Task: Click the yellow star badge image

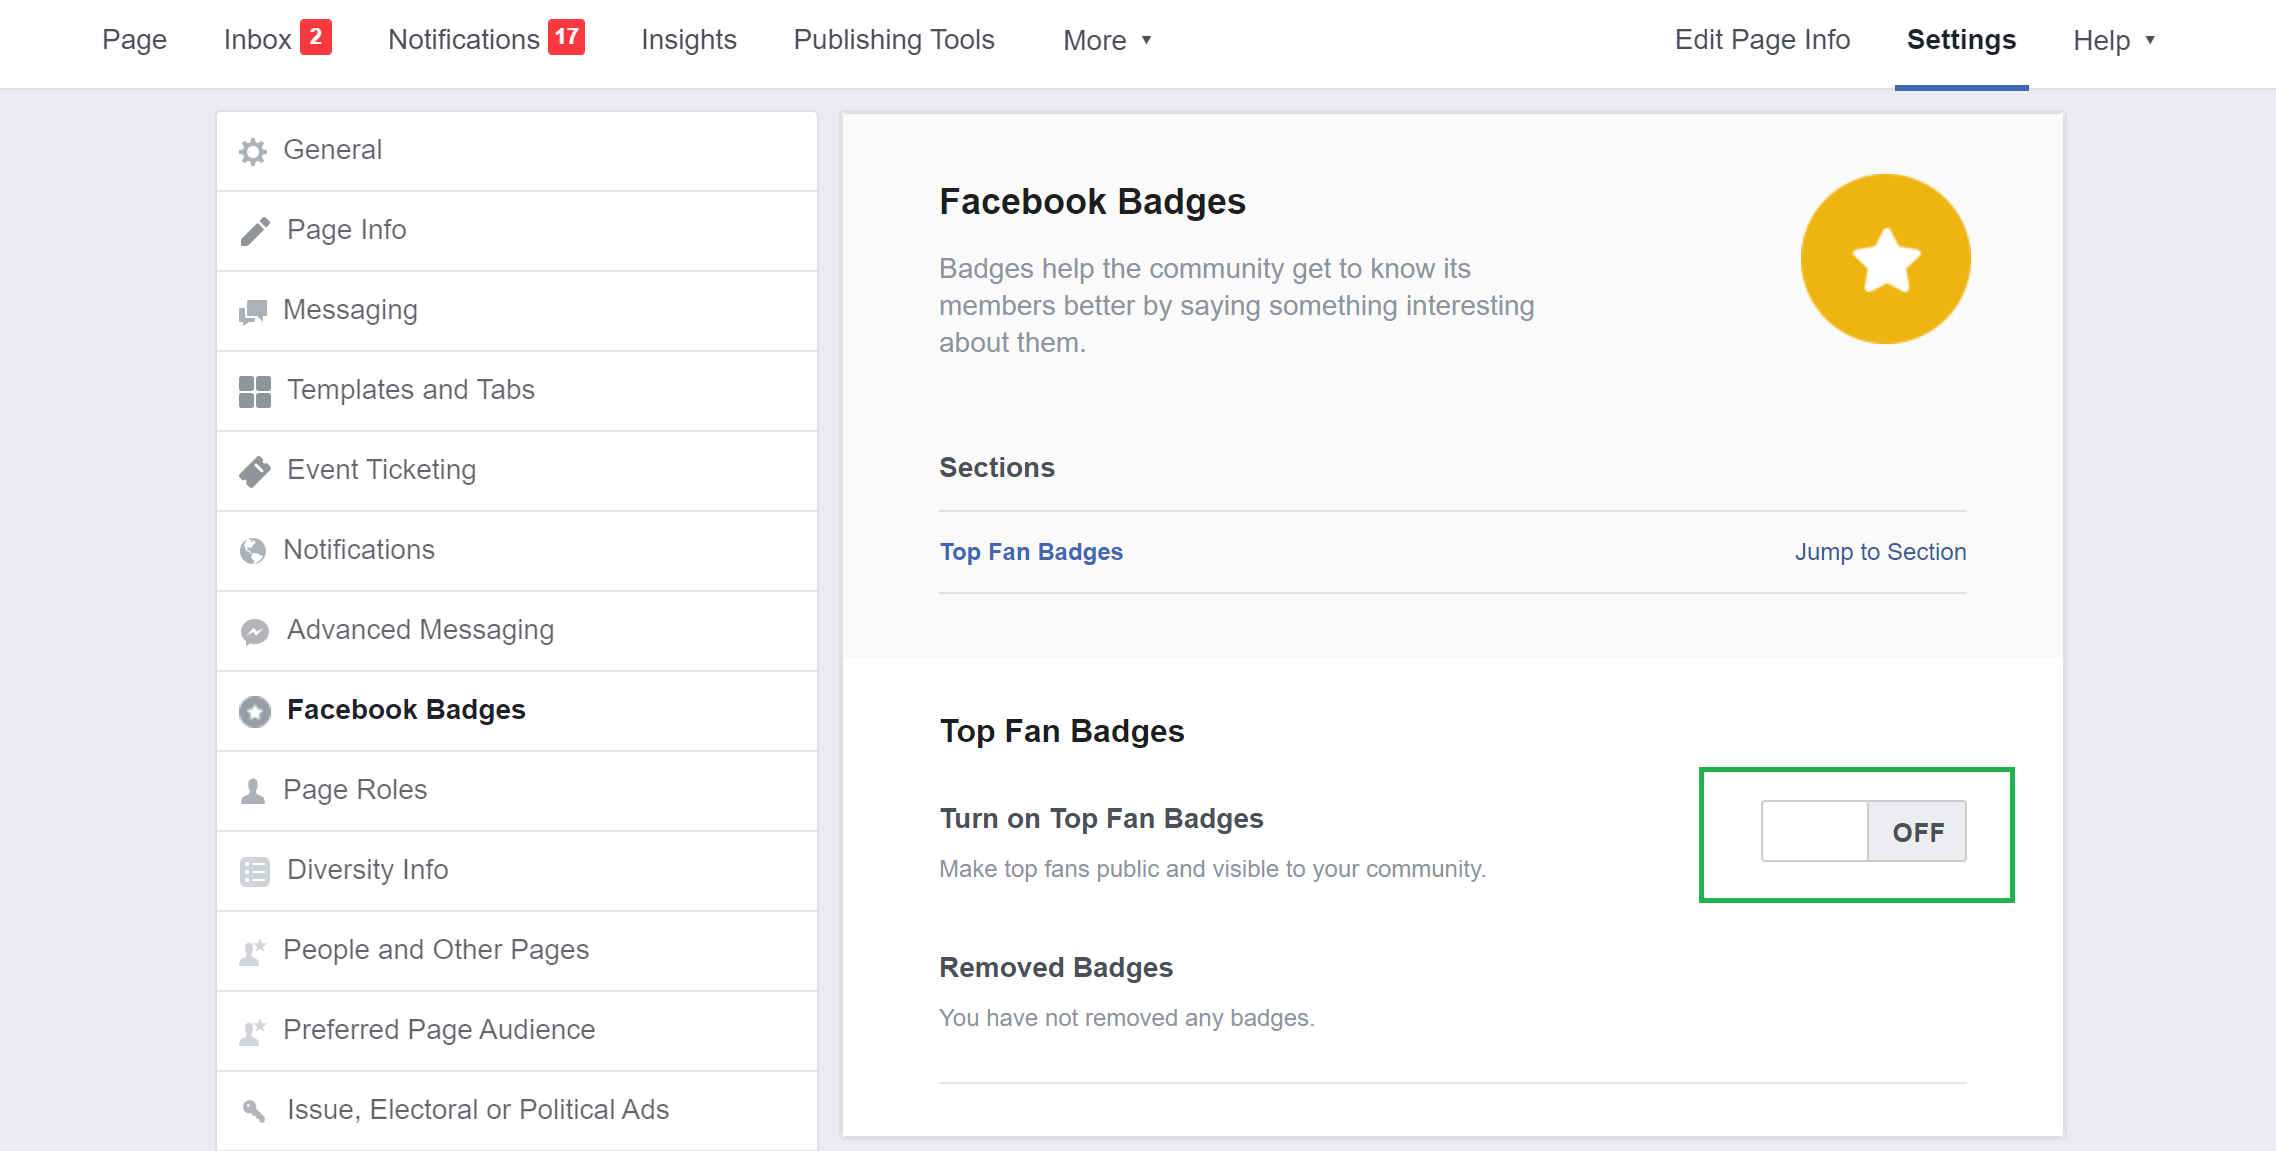Action: (x=1885, y=259)
